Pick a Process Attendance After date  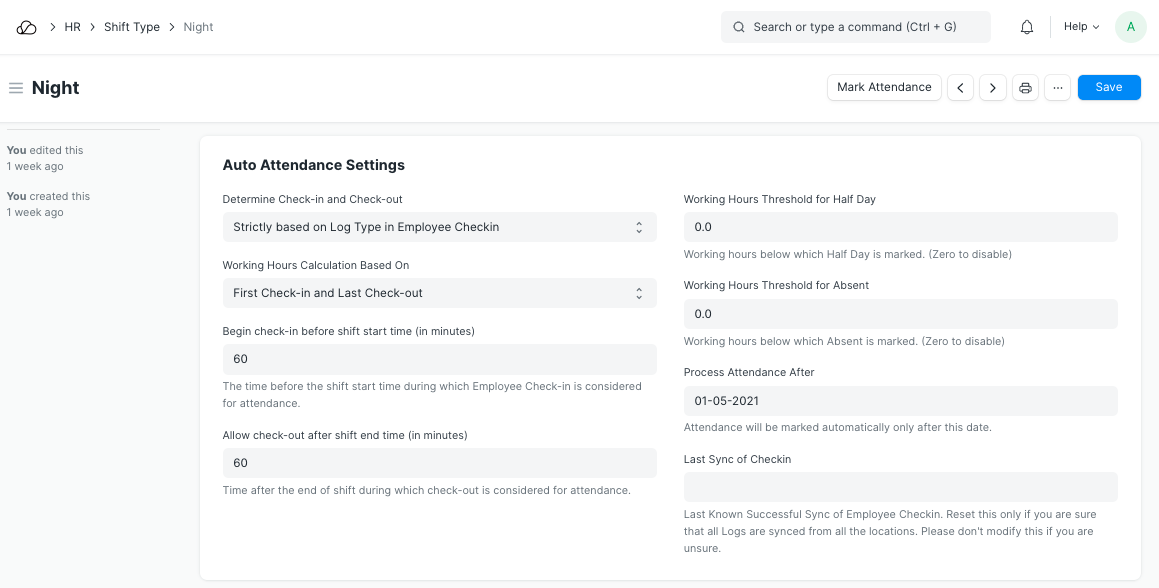(900, 401)
